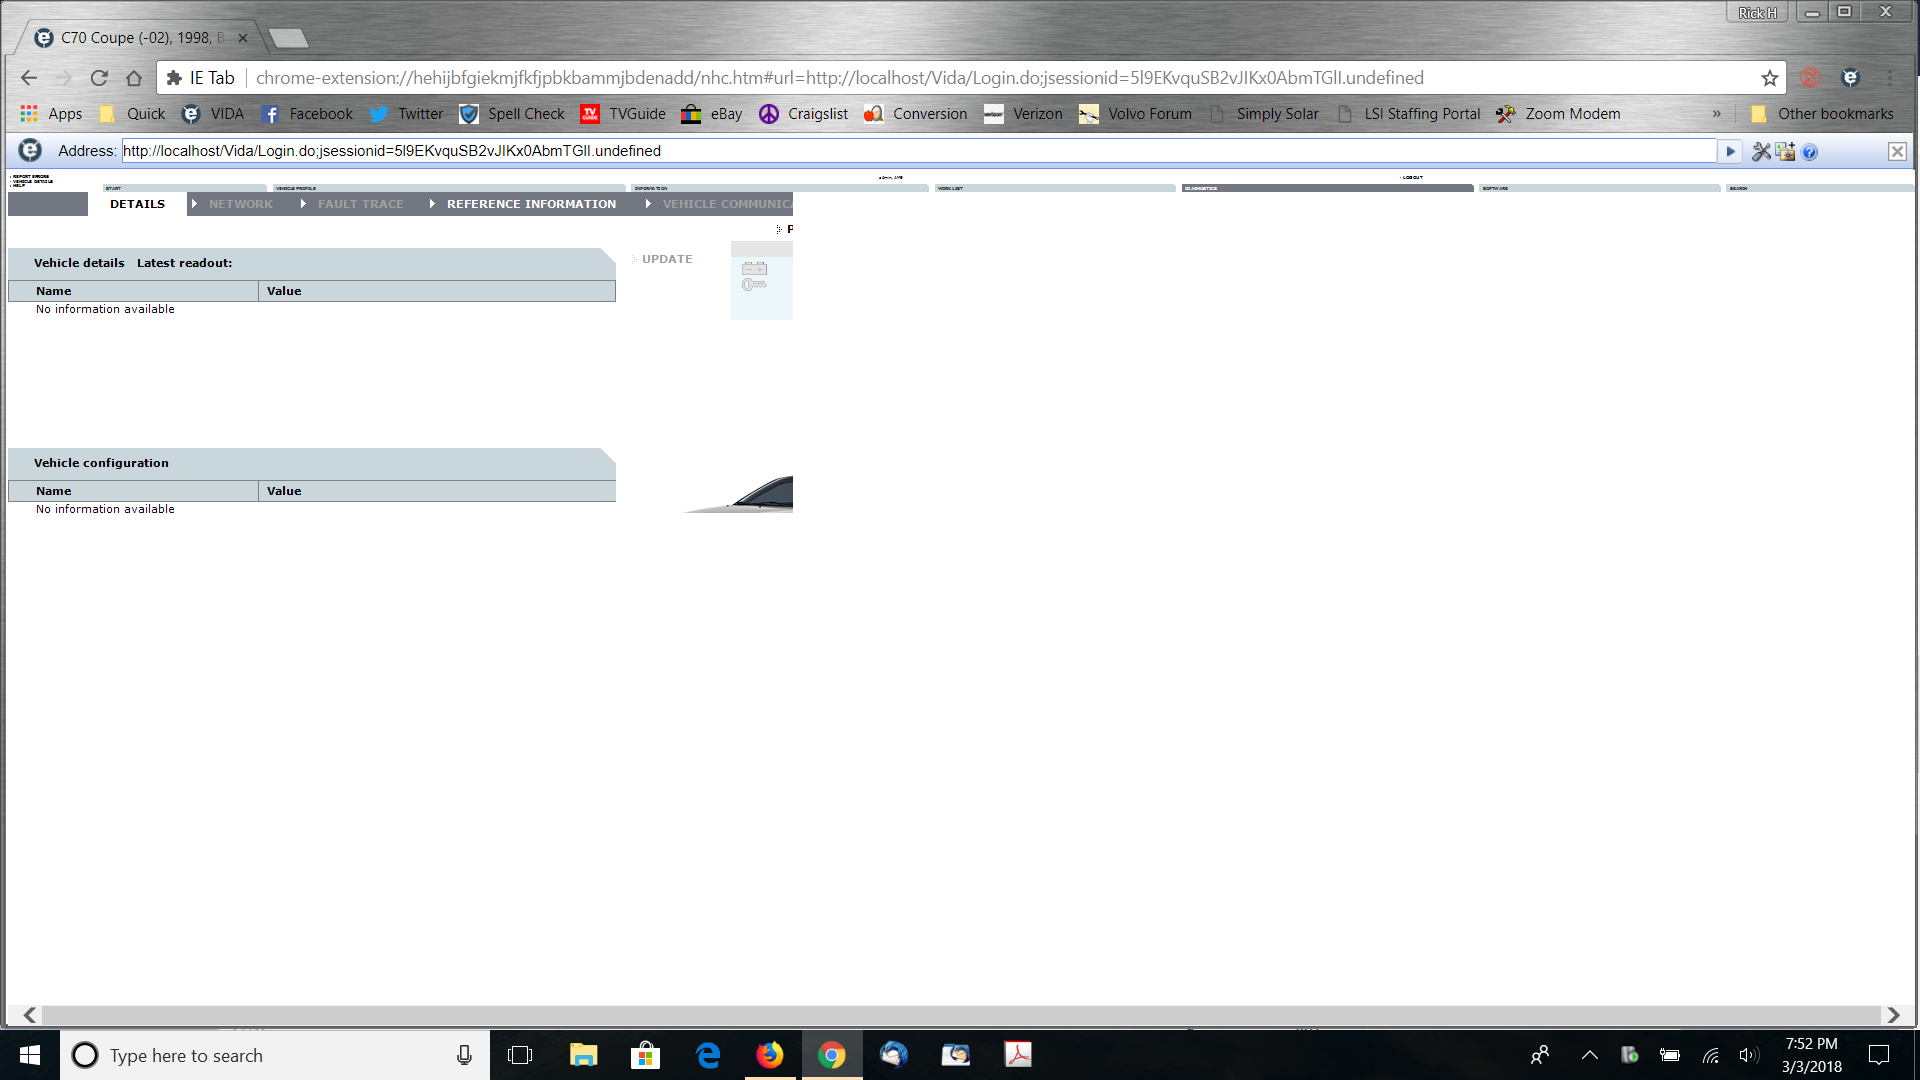Show hidden system tray icons
Screen dimensions: 1920x1080
click(1589, 1055)
